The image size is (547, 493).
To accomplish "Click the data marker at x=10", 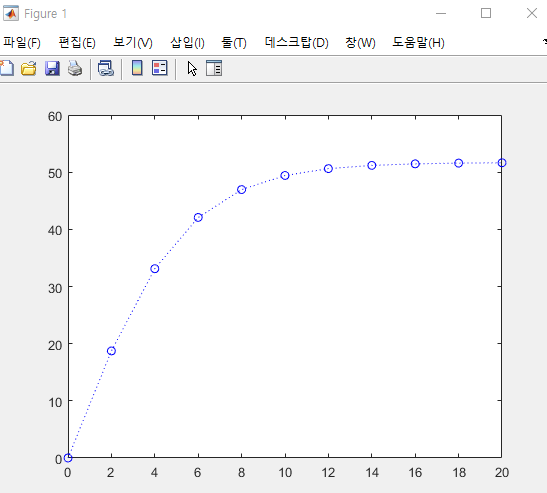I will (x=285, y=175).
